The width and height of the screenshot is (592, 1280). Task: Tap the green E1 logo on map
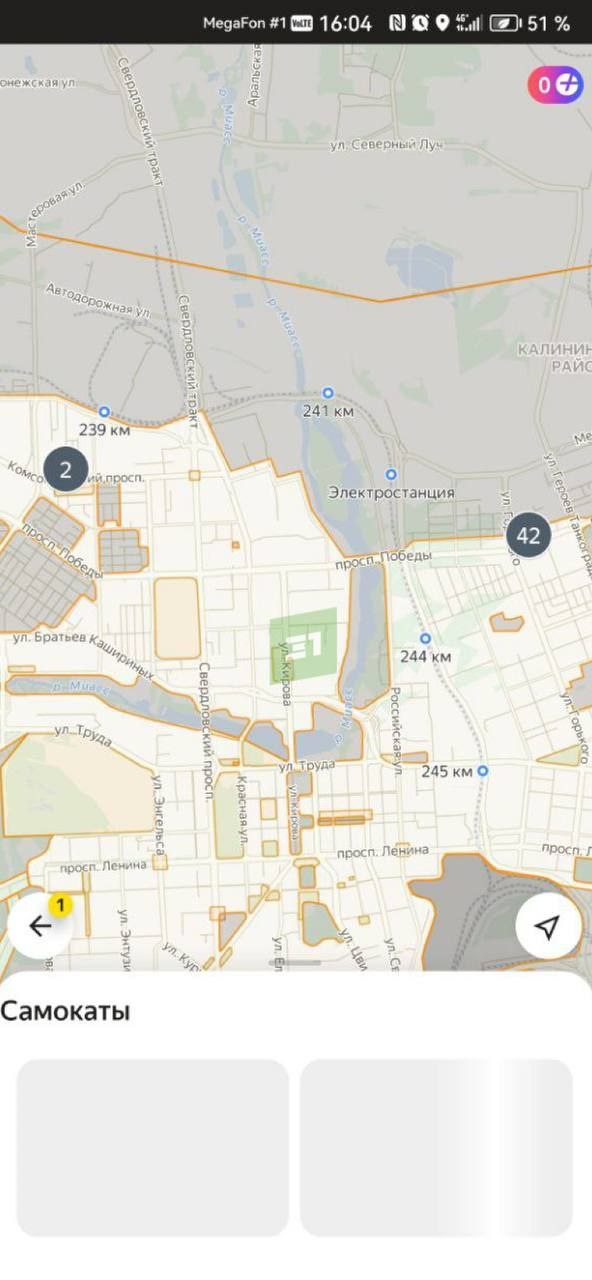(303, 645)
